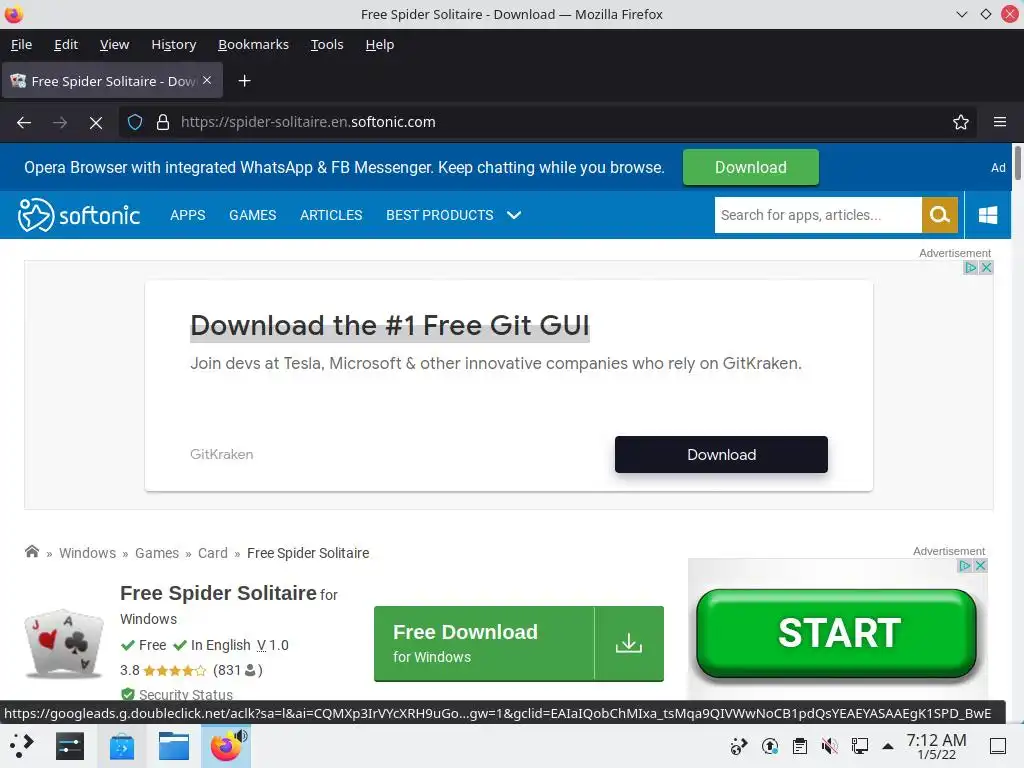Click the Softonic logo
This screenshot has height=768, width=1024.
79,215
